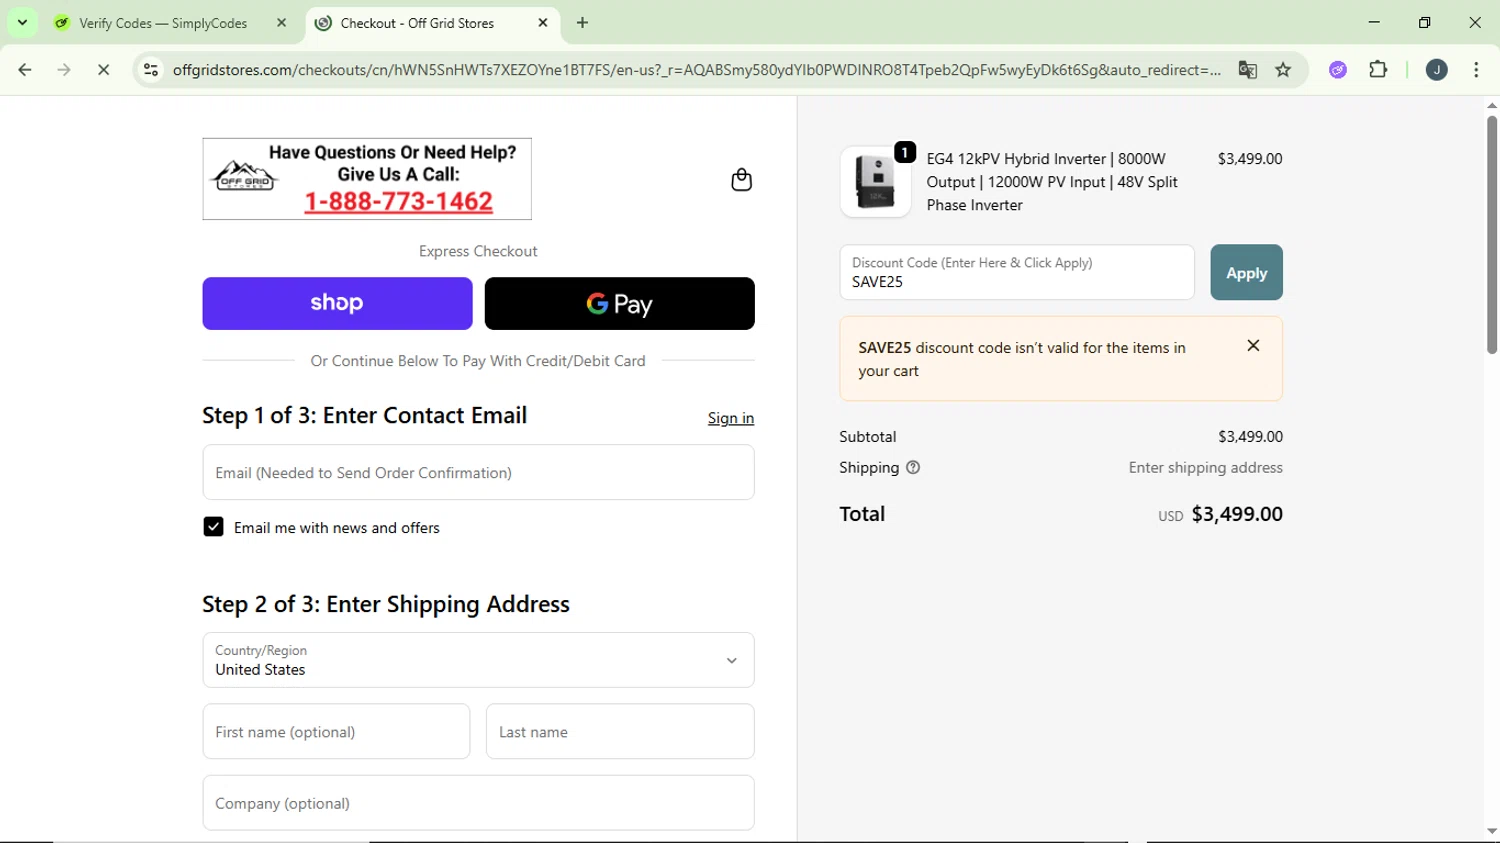Image resolution: width=1500 pixels, height=843 pixels.
Task: Close the Verify Codes SimplyCodes tab
Action: (282, 23)
